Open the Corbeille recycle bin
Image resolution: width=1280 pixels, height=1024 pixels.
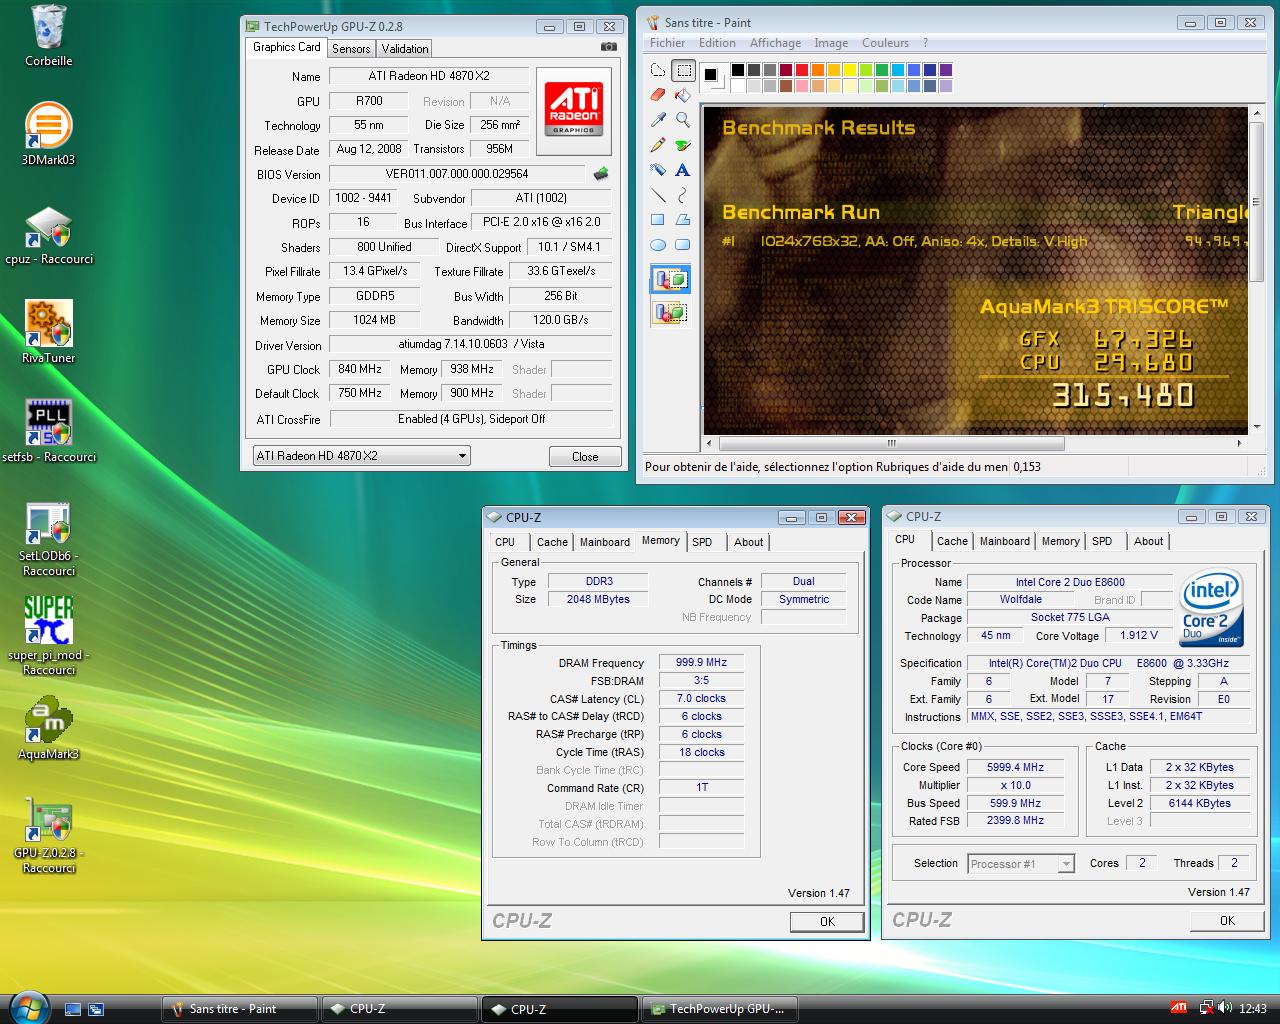click(48, 36)
